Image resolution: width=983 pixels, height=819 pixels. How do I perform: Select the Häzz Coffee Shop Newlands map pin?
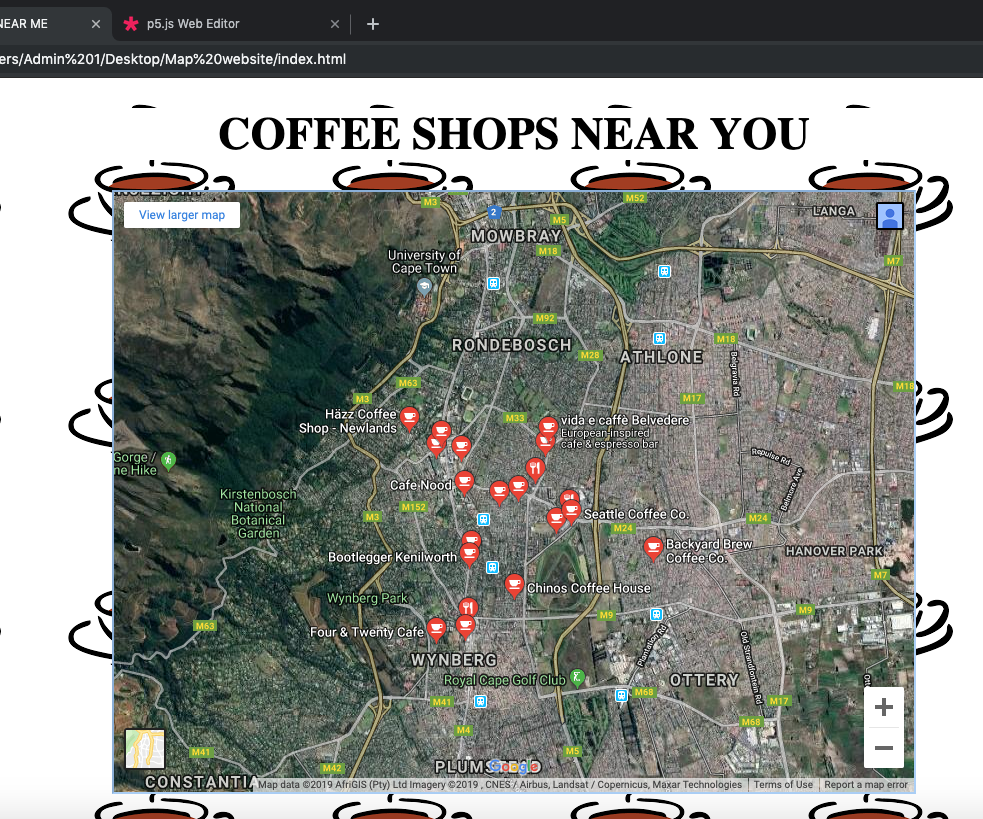pos(410,417)
